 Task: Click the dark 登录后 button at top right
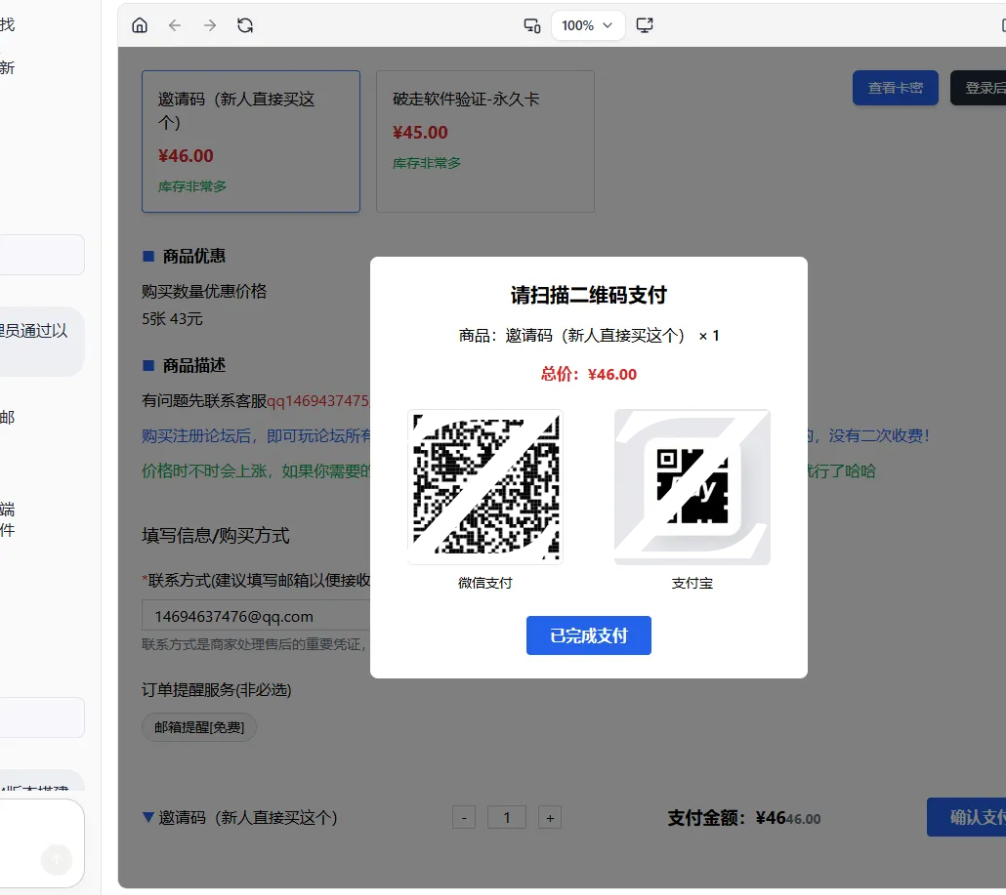point(985,88)
